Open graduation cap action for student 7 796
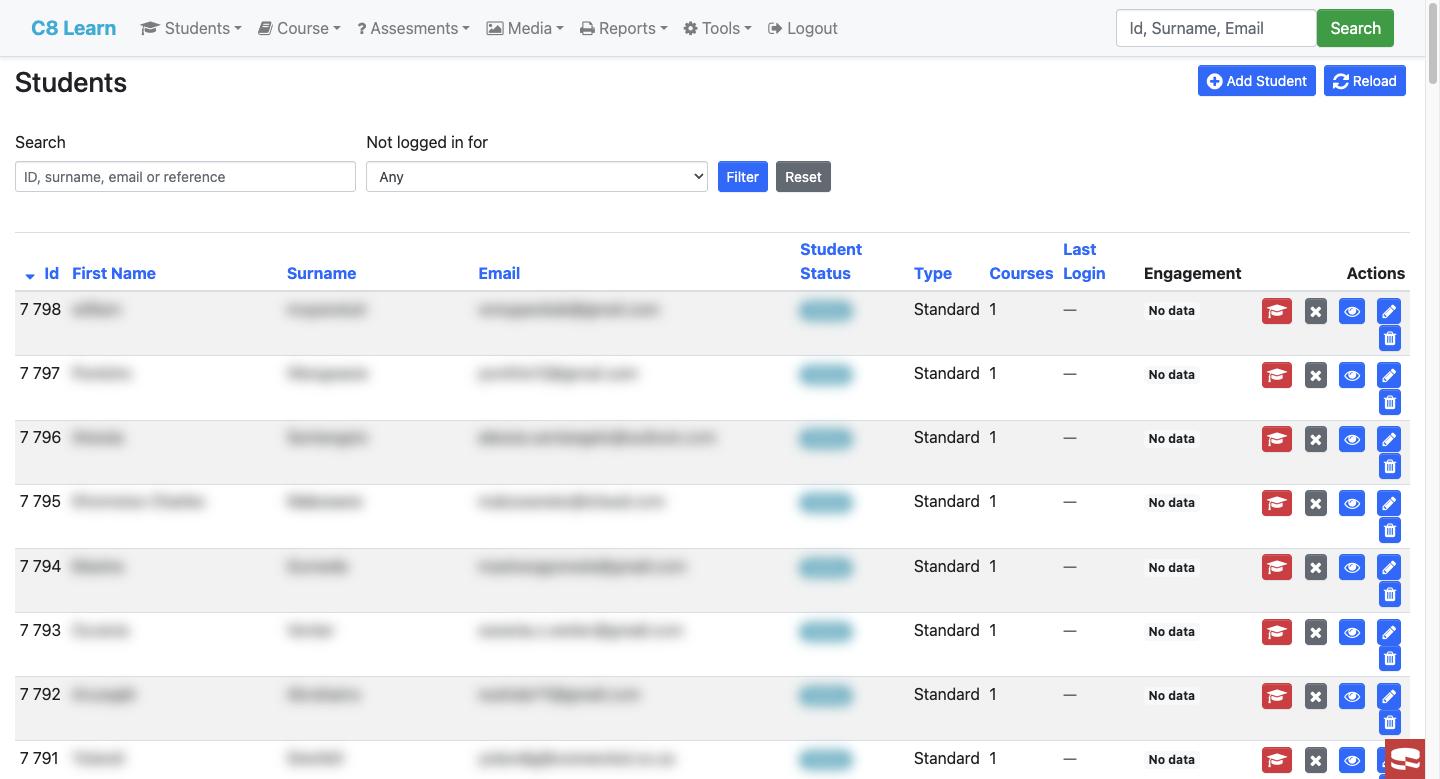The height and width of the screenshot is (779, 1440). click(x=1277, y=439)
